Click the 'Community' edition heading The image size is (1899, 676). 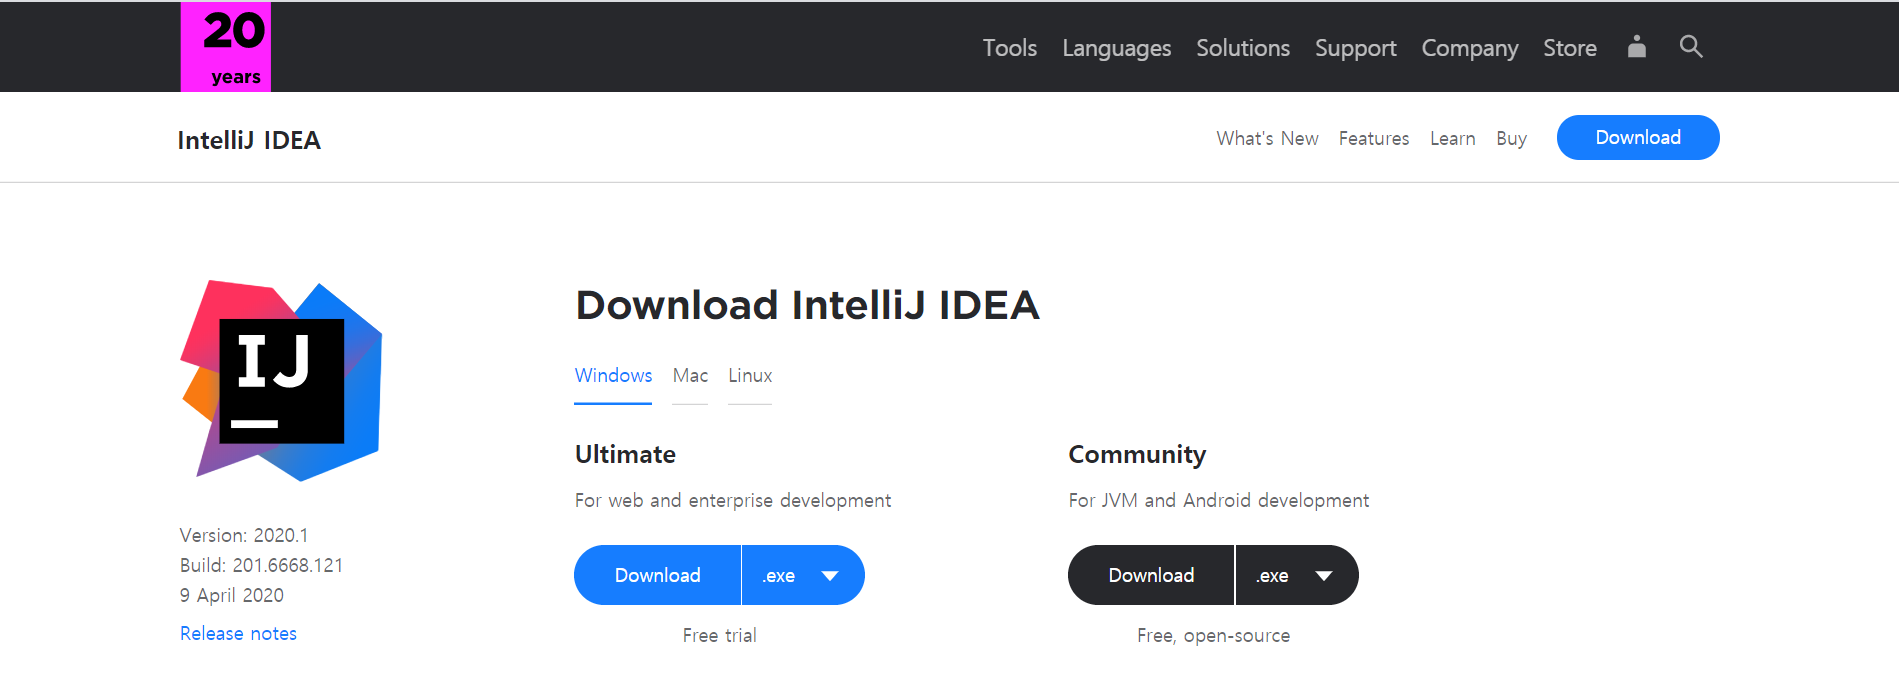click(1137, 454)
